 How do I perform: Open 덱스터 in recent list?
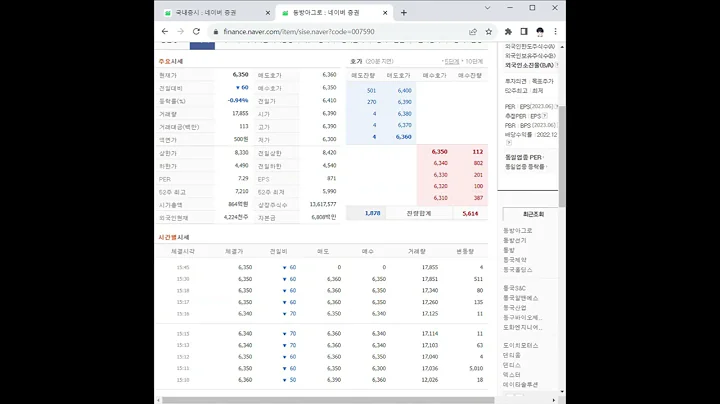pyautogui.click(x=512, y=375)
